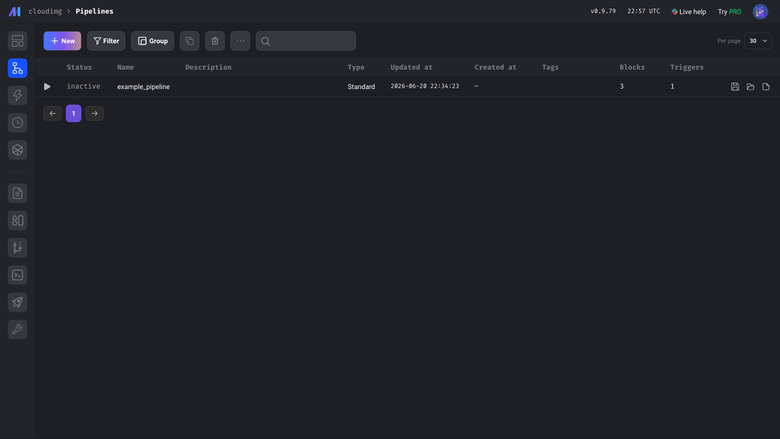Select page 1 in pagination
Viewport: 780px width, 439px height.
74,113
